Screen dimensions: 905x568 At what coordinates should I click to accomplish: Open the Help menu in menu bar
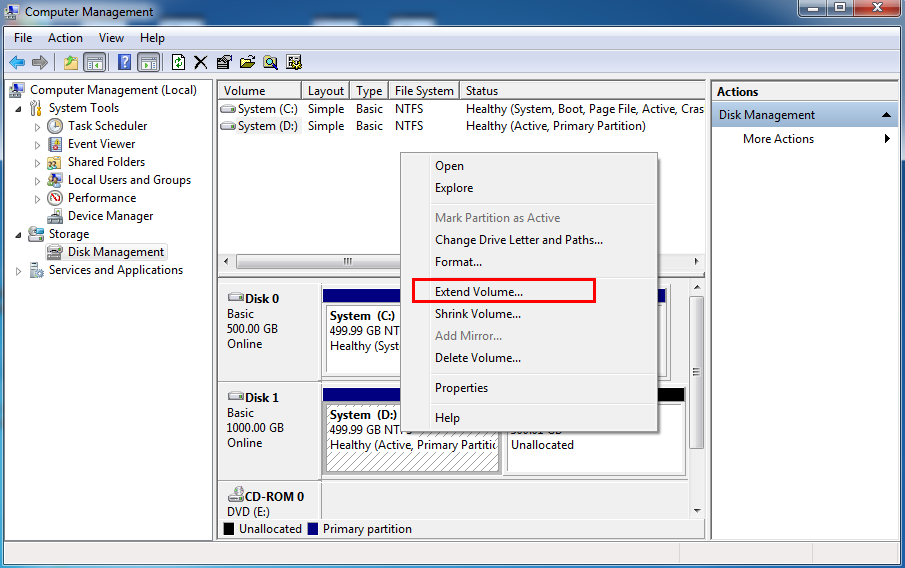(152, 38)
